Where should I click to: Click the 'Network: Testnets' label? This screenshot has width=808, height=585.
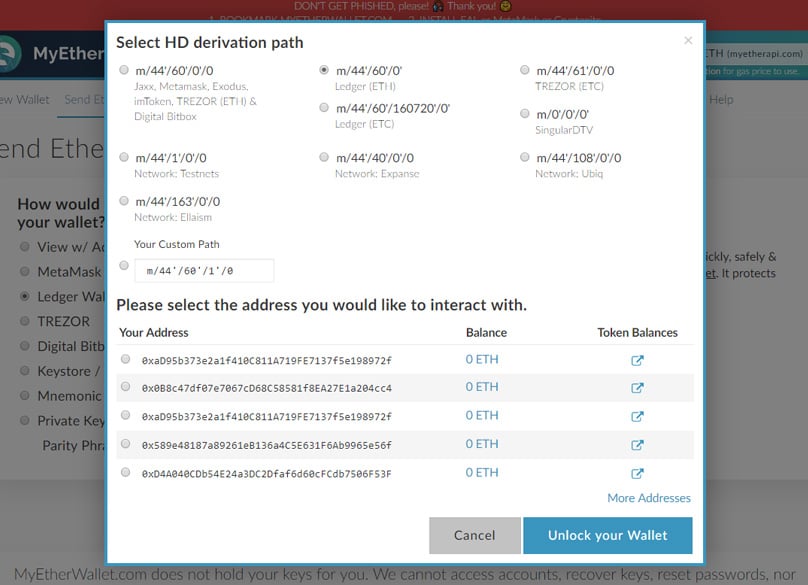(176, 174)
